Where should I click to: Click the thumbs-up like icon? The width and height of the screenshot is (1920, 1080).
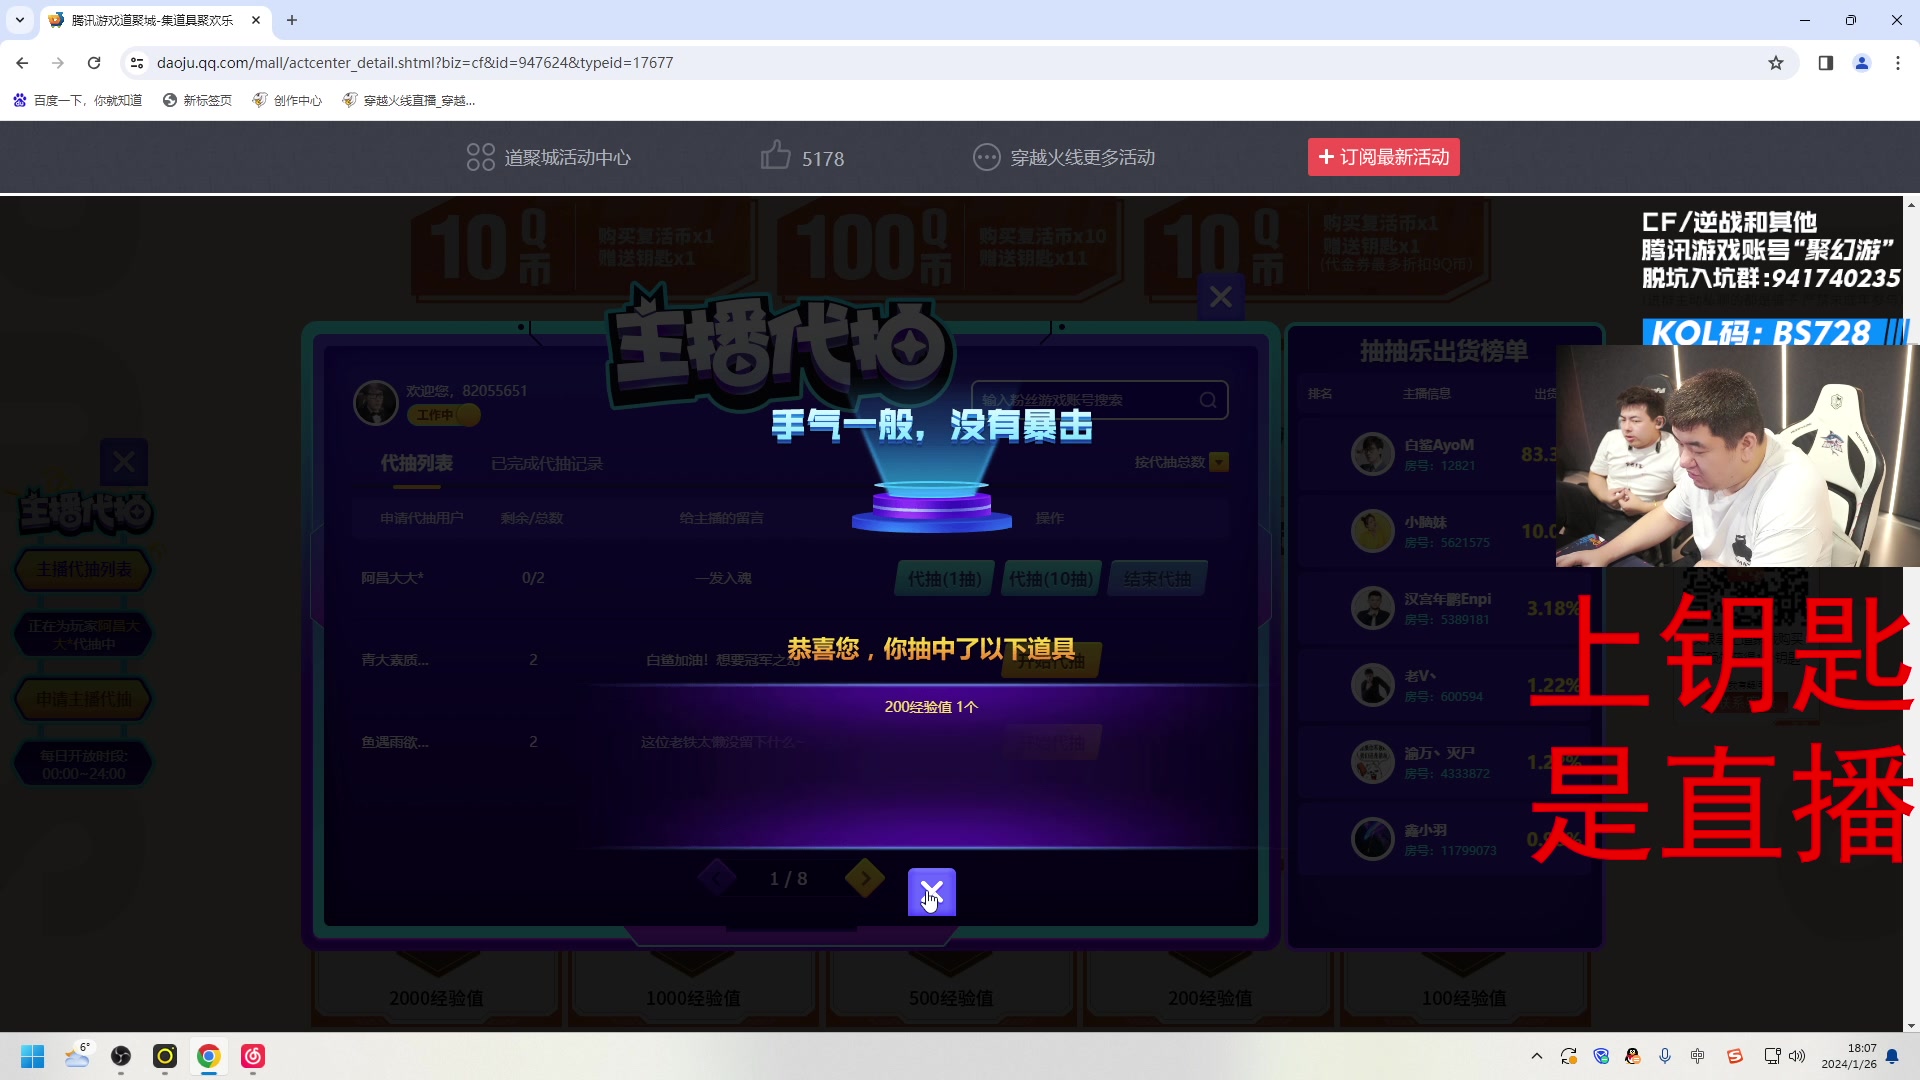[x=775, y=156]
